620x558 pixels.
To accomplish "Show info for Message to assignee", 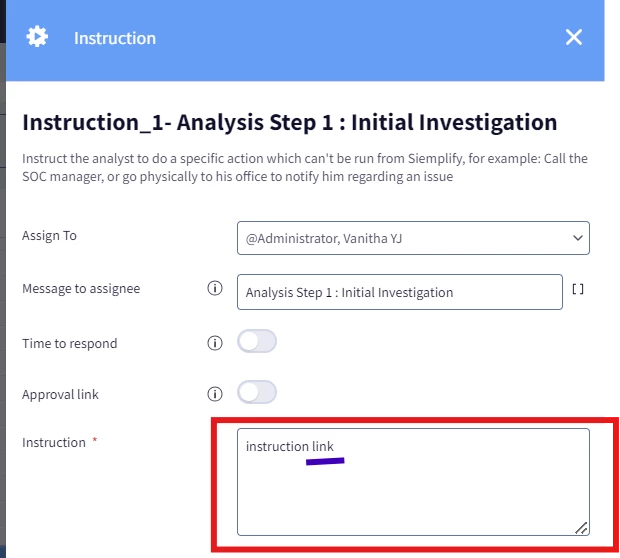I will 215,288.
